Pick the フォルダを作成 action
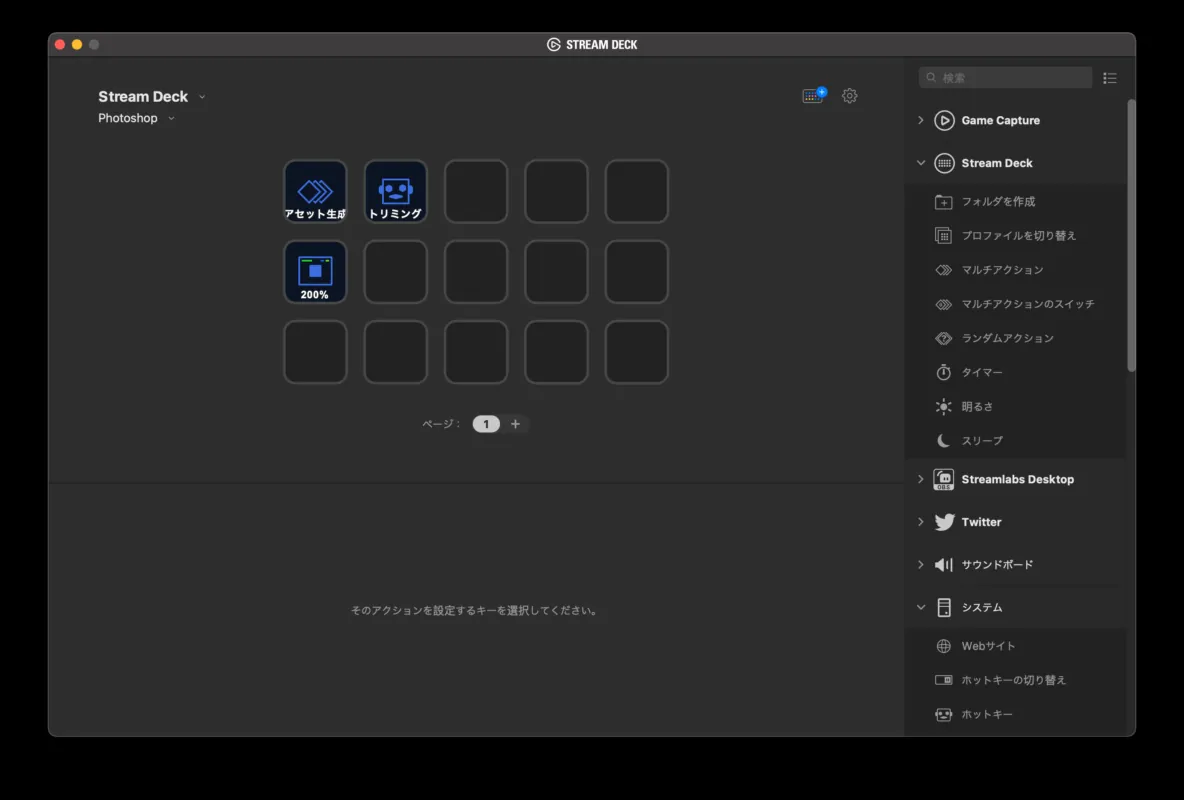The height and width of the screenshot is (800, 1184). pos(997,201)
